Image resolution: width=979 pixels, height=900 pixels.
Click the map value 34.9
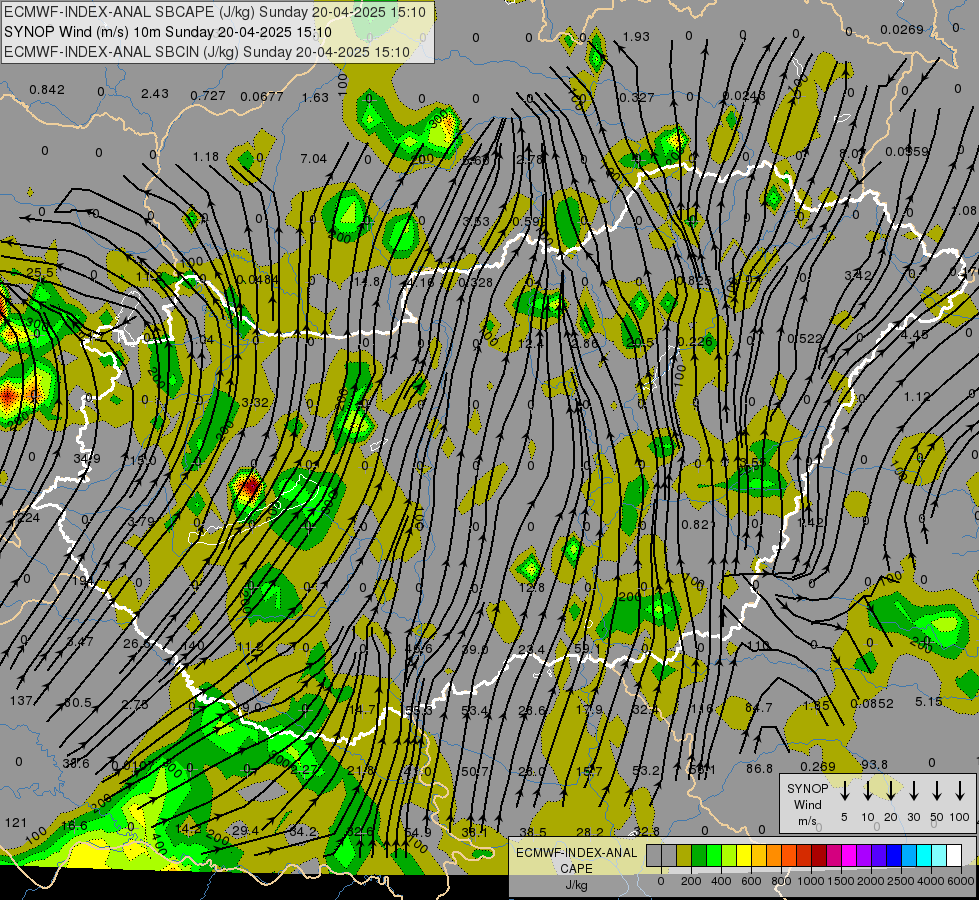[87, 460]
